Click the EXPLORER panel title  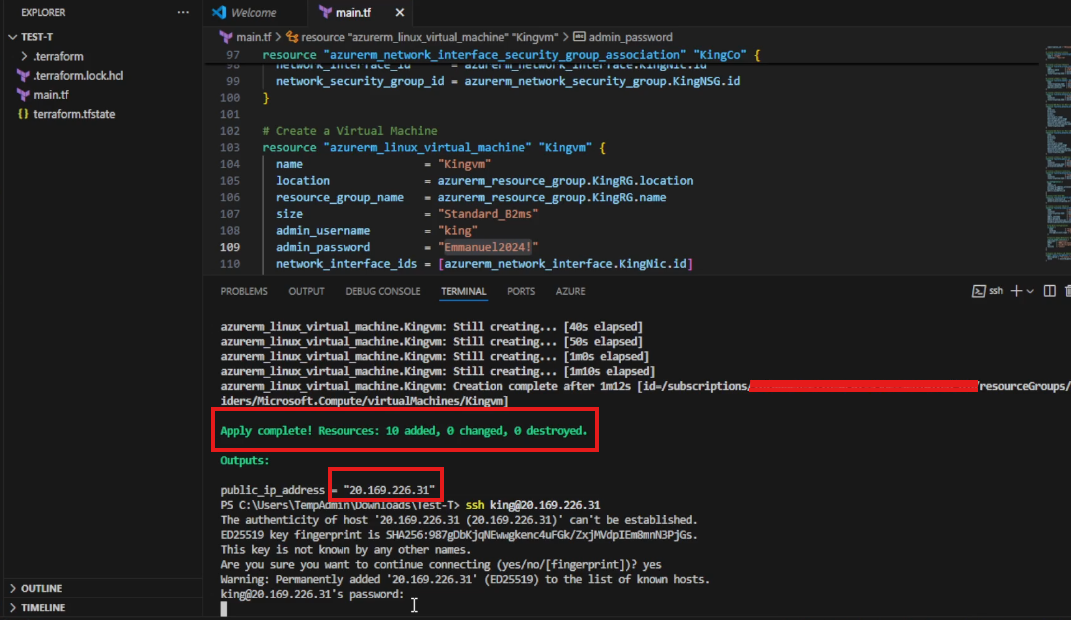[43, 12]
